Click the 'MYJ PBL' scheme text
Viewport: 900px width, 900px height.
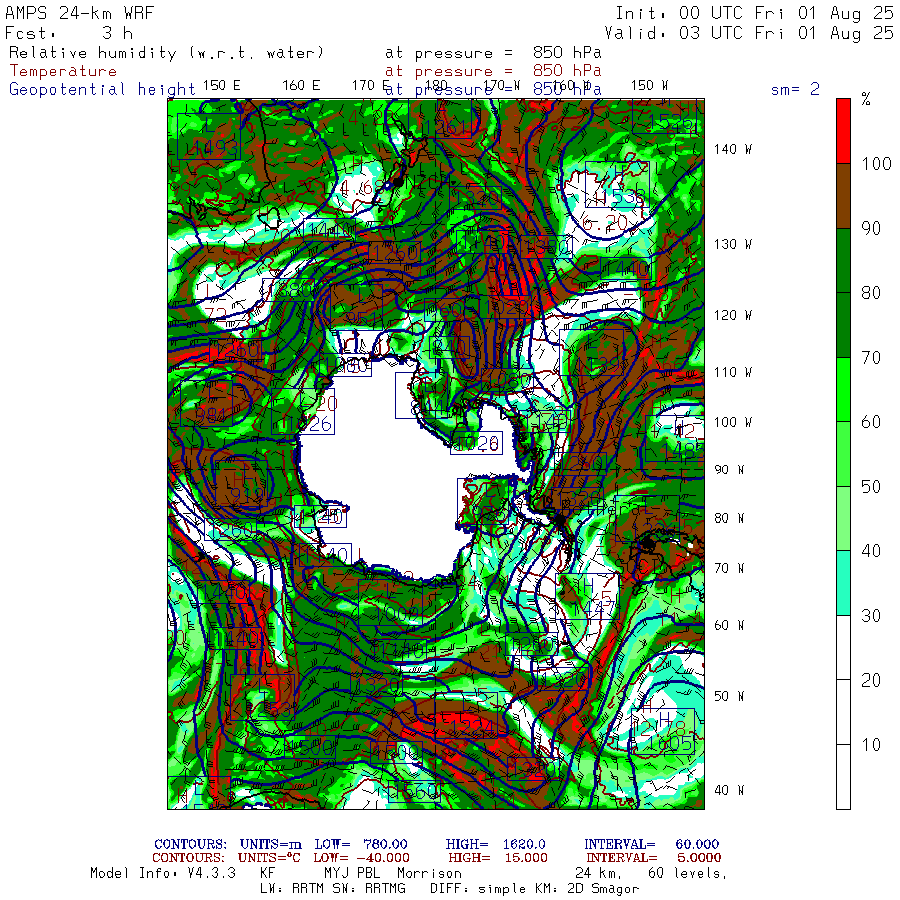point(354,873)
